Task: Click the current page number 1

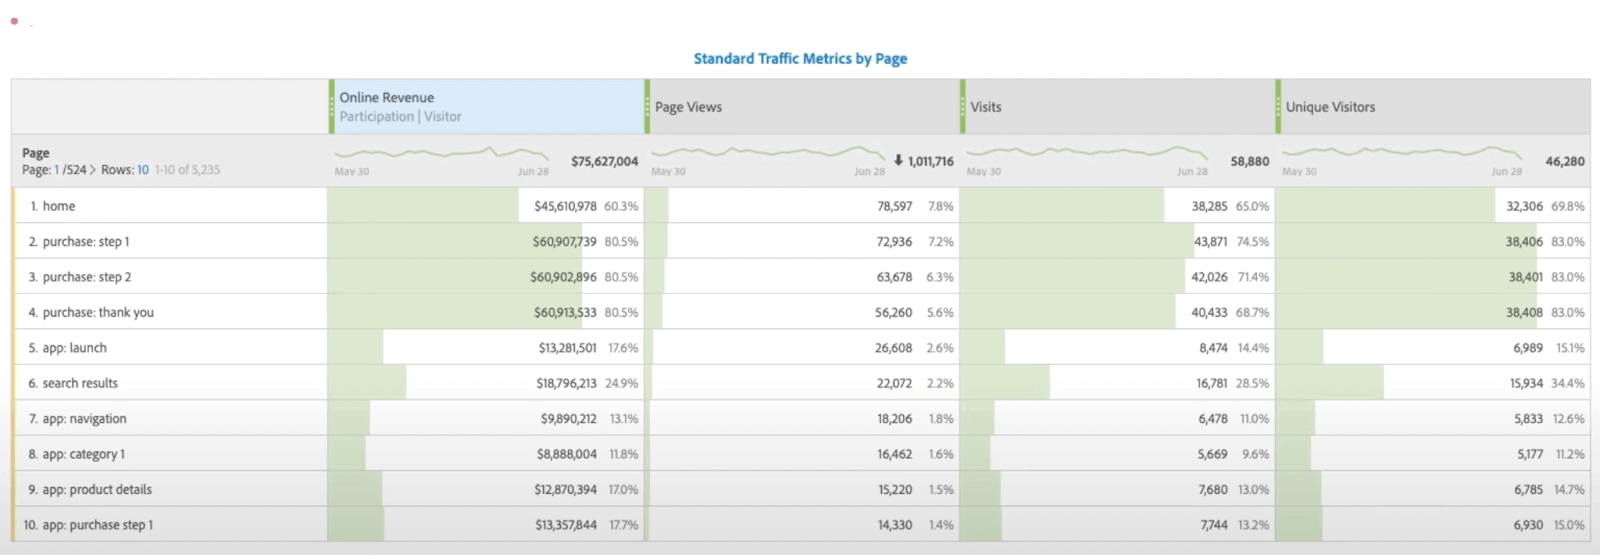Action: tap(57, 170)
